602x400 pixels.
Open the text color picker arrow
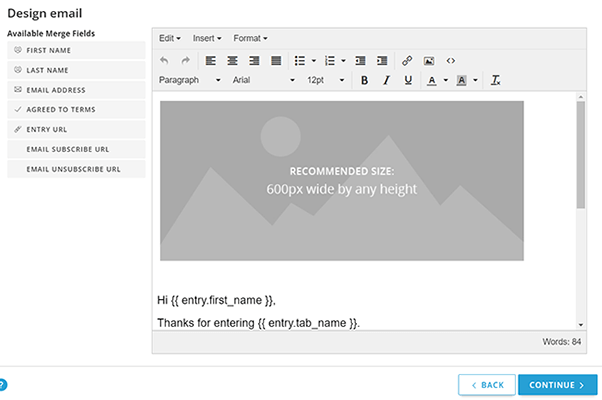coord(445,80)
